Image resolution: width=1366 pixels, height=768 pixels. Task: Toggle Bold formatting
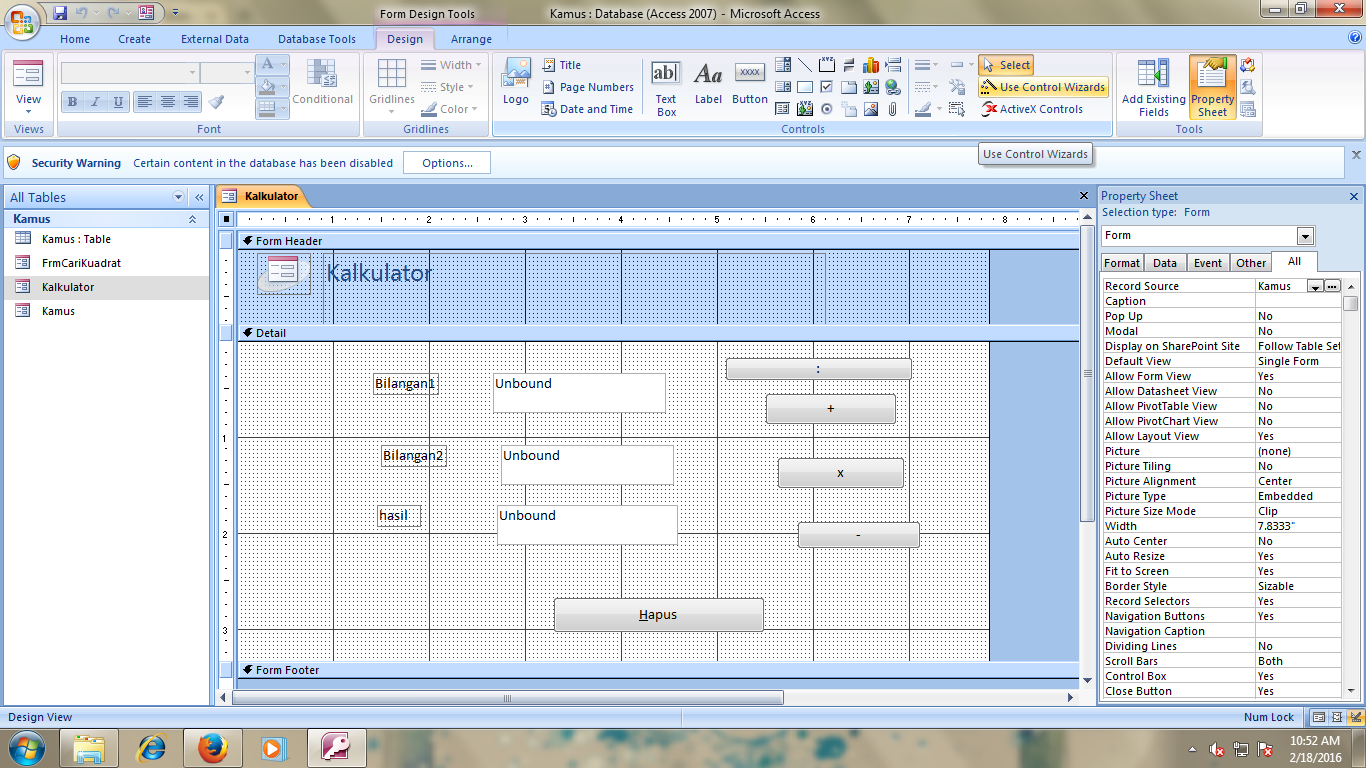tap(72, 102)
